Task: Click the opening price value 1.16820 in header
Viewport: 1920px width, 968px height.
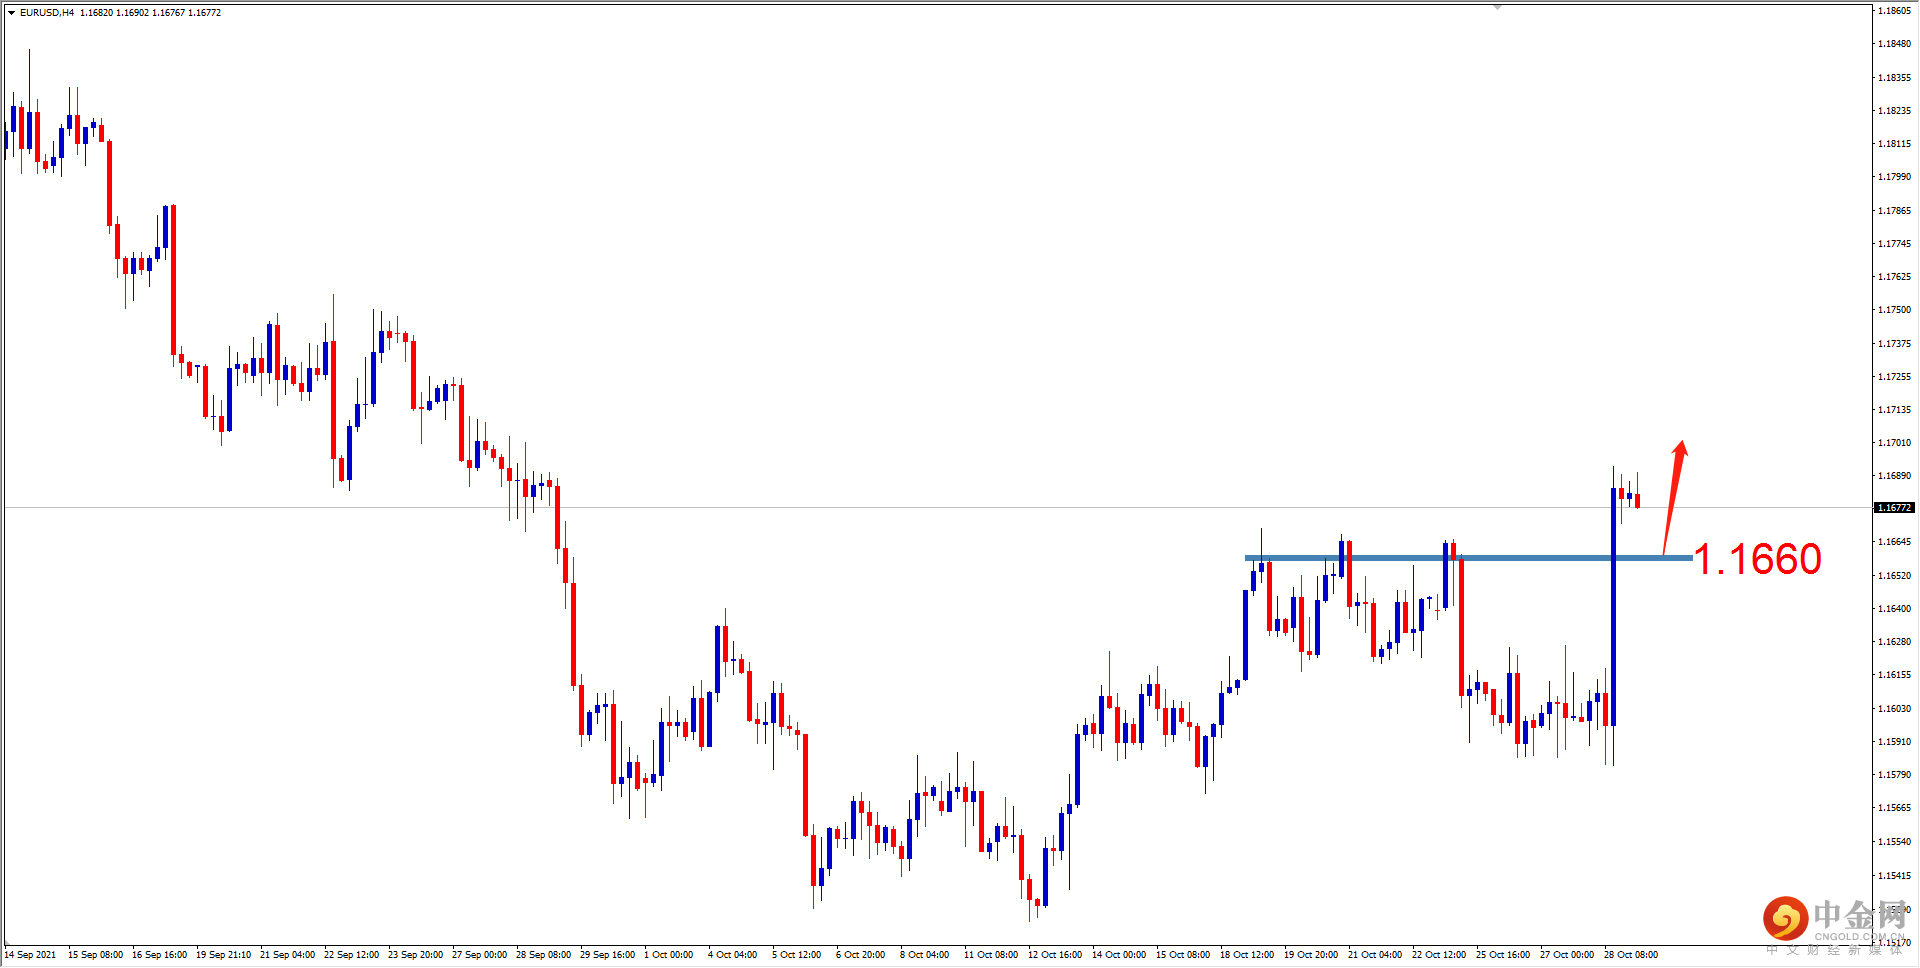Action: pos(97,13)
